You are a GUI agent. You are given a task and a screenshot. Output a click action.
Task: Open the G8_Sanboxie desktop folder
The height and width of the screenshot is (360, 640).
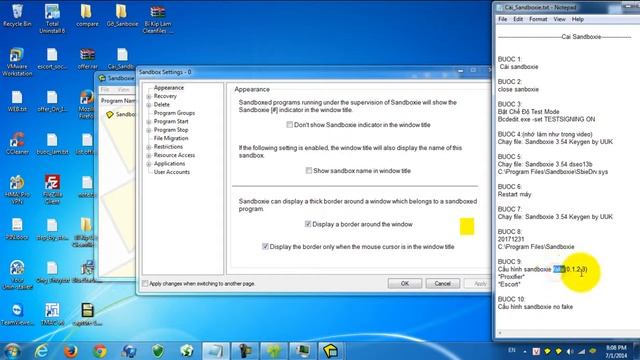[x=122, y=16]
